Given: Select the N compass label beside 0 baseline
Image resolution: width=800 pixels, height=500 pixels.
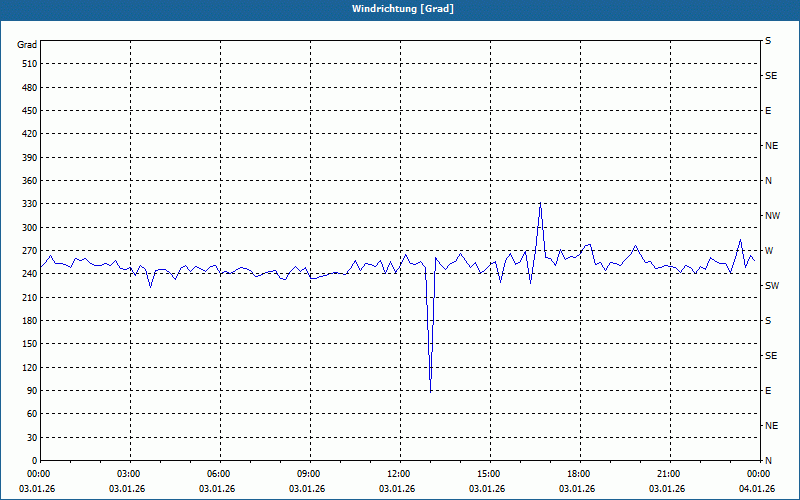Looking at the screenshot, I should click(768, 461).
